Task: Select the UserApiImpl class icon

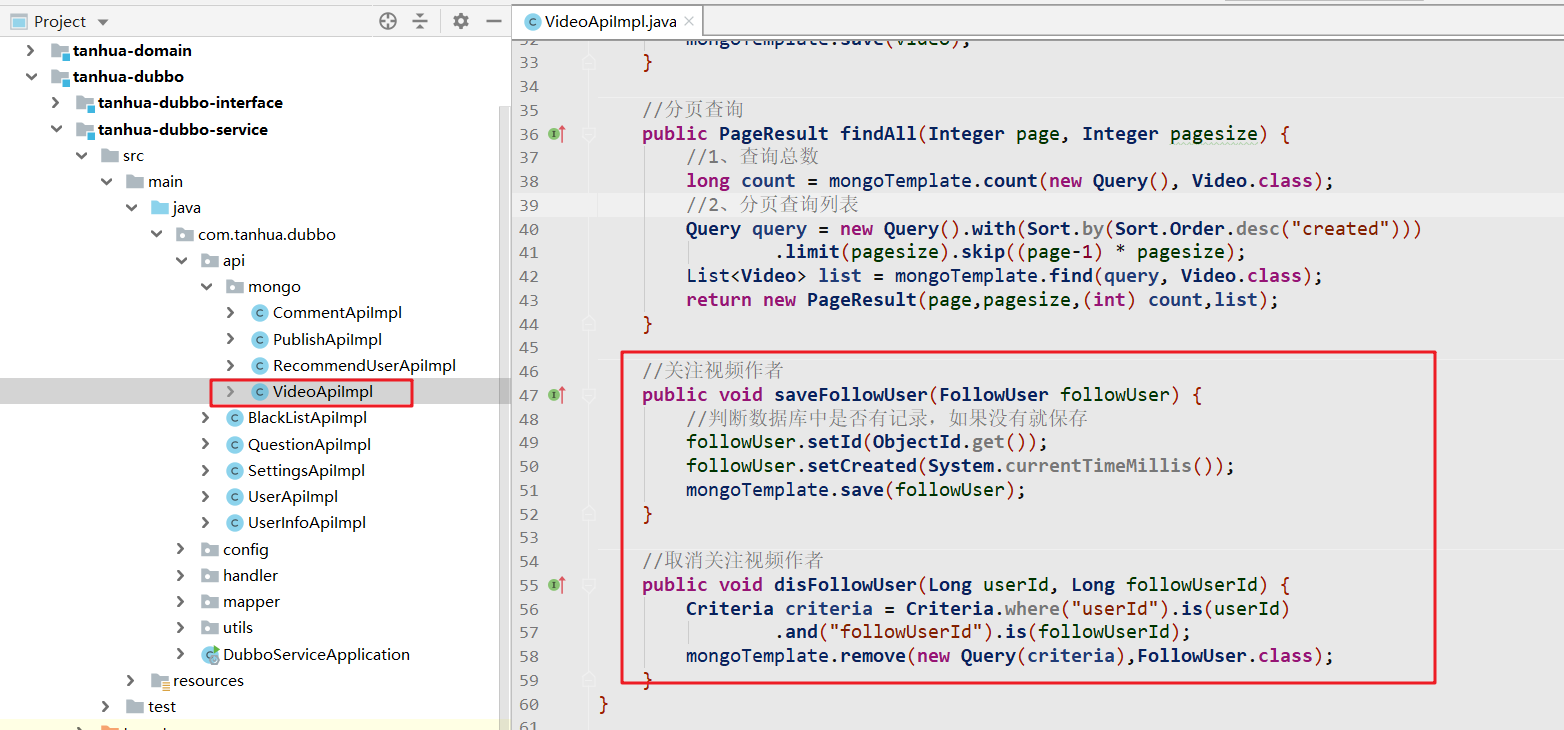Action: (x=235, y=496)
